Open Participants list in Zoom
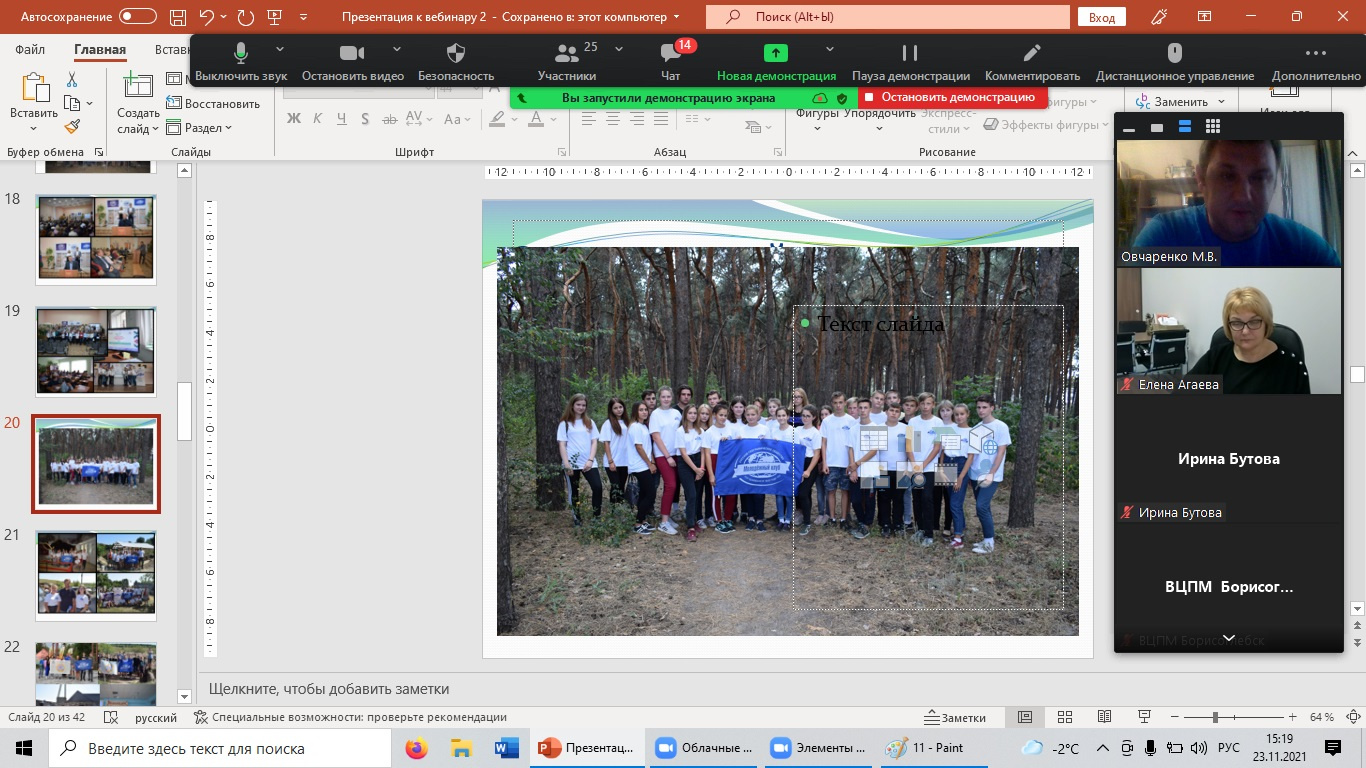This screenshot has width=1366, height=768. tap(567, 54)
